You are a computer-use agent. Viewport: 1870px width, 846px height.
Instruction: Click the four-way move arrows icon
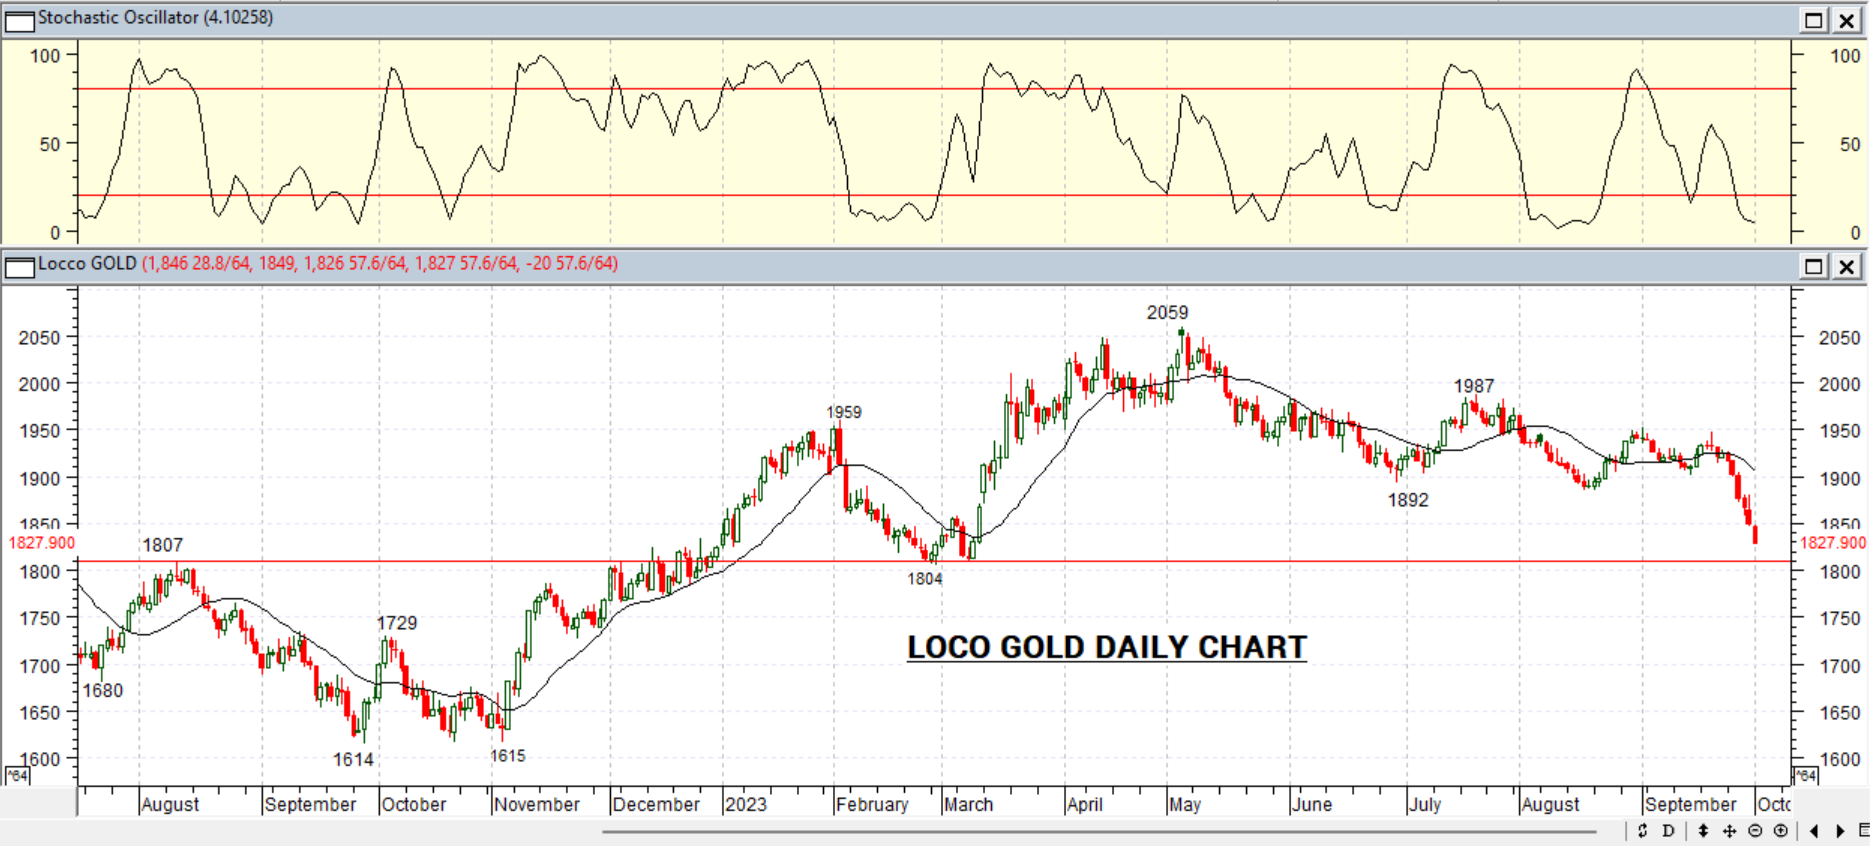tap(1729, 831)
